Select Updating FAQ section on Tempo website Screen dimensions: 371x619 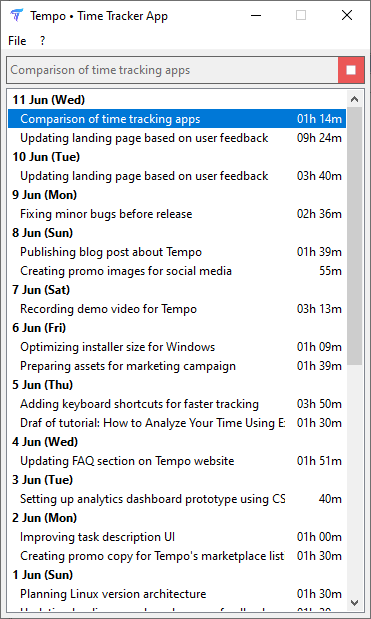point(177,461)
